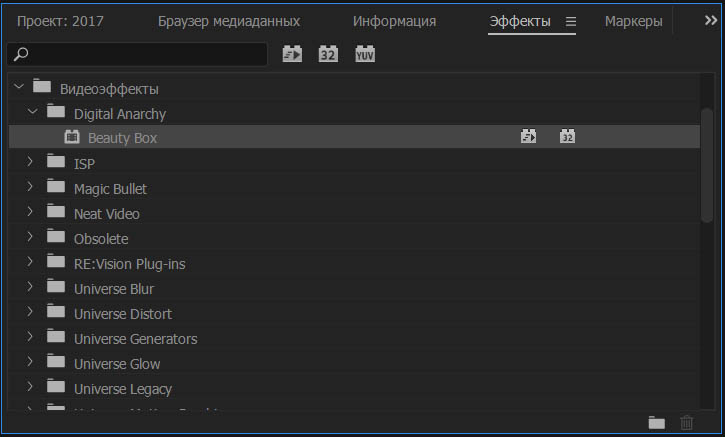Viewport: 725px width, 437px height.
Task: Select the Universe Glow label
Action: pos(117,363)
